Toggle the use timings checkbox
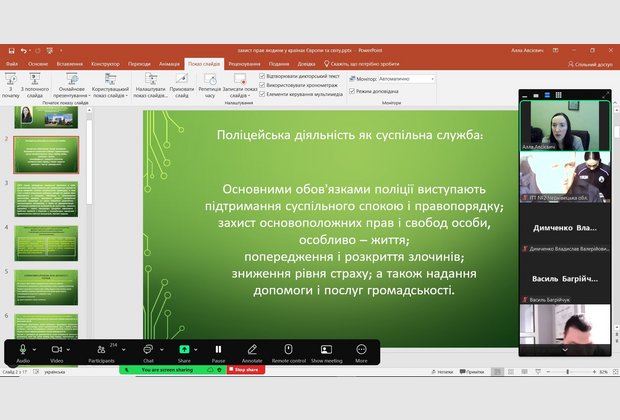The width and height of the screenshot is (620, 420). point(263,84)
